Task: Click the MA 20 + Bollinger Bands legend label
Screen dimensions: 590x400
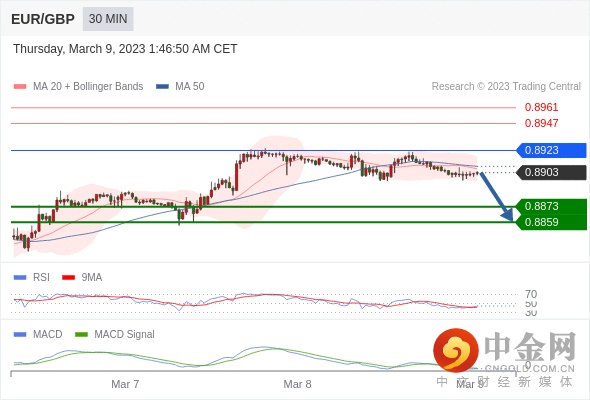Action: 88,87
